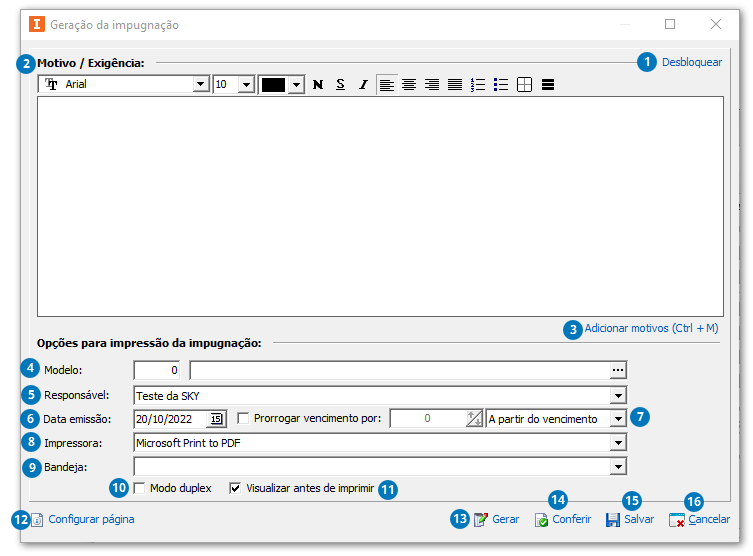753x556 pixels.
Task: Click the Modelo browse ellipsis button
Action: tap(618, 370)
